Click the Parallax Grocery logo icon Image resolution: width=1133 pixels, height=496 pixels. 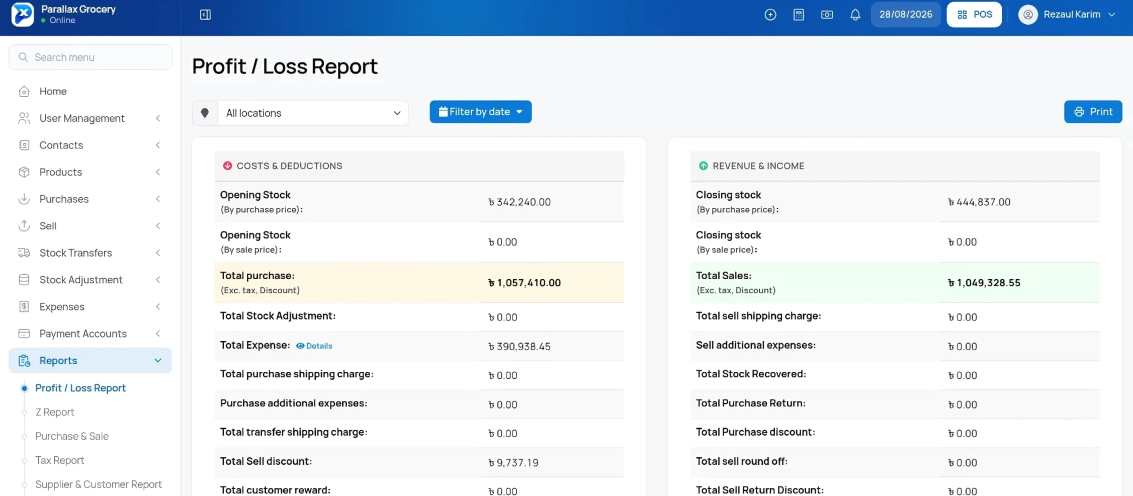[x=22, y=14]
